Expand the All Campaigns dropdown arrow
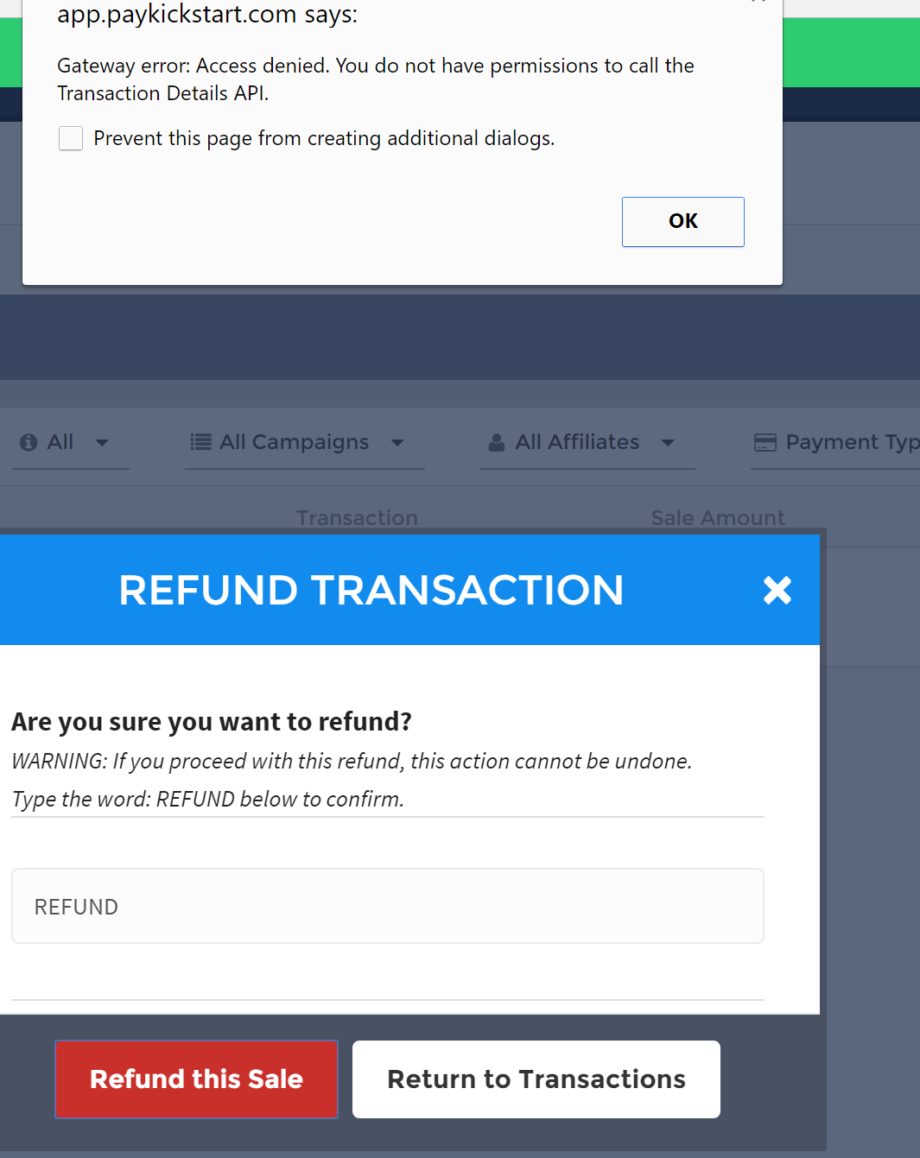The height and width of the screenshot is (1158, 920). pyautogui.click(x=397, y=443)
